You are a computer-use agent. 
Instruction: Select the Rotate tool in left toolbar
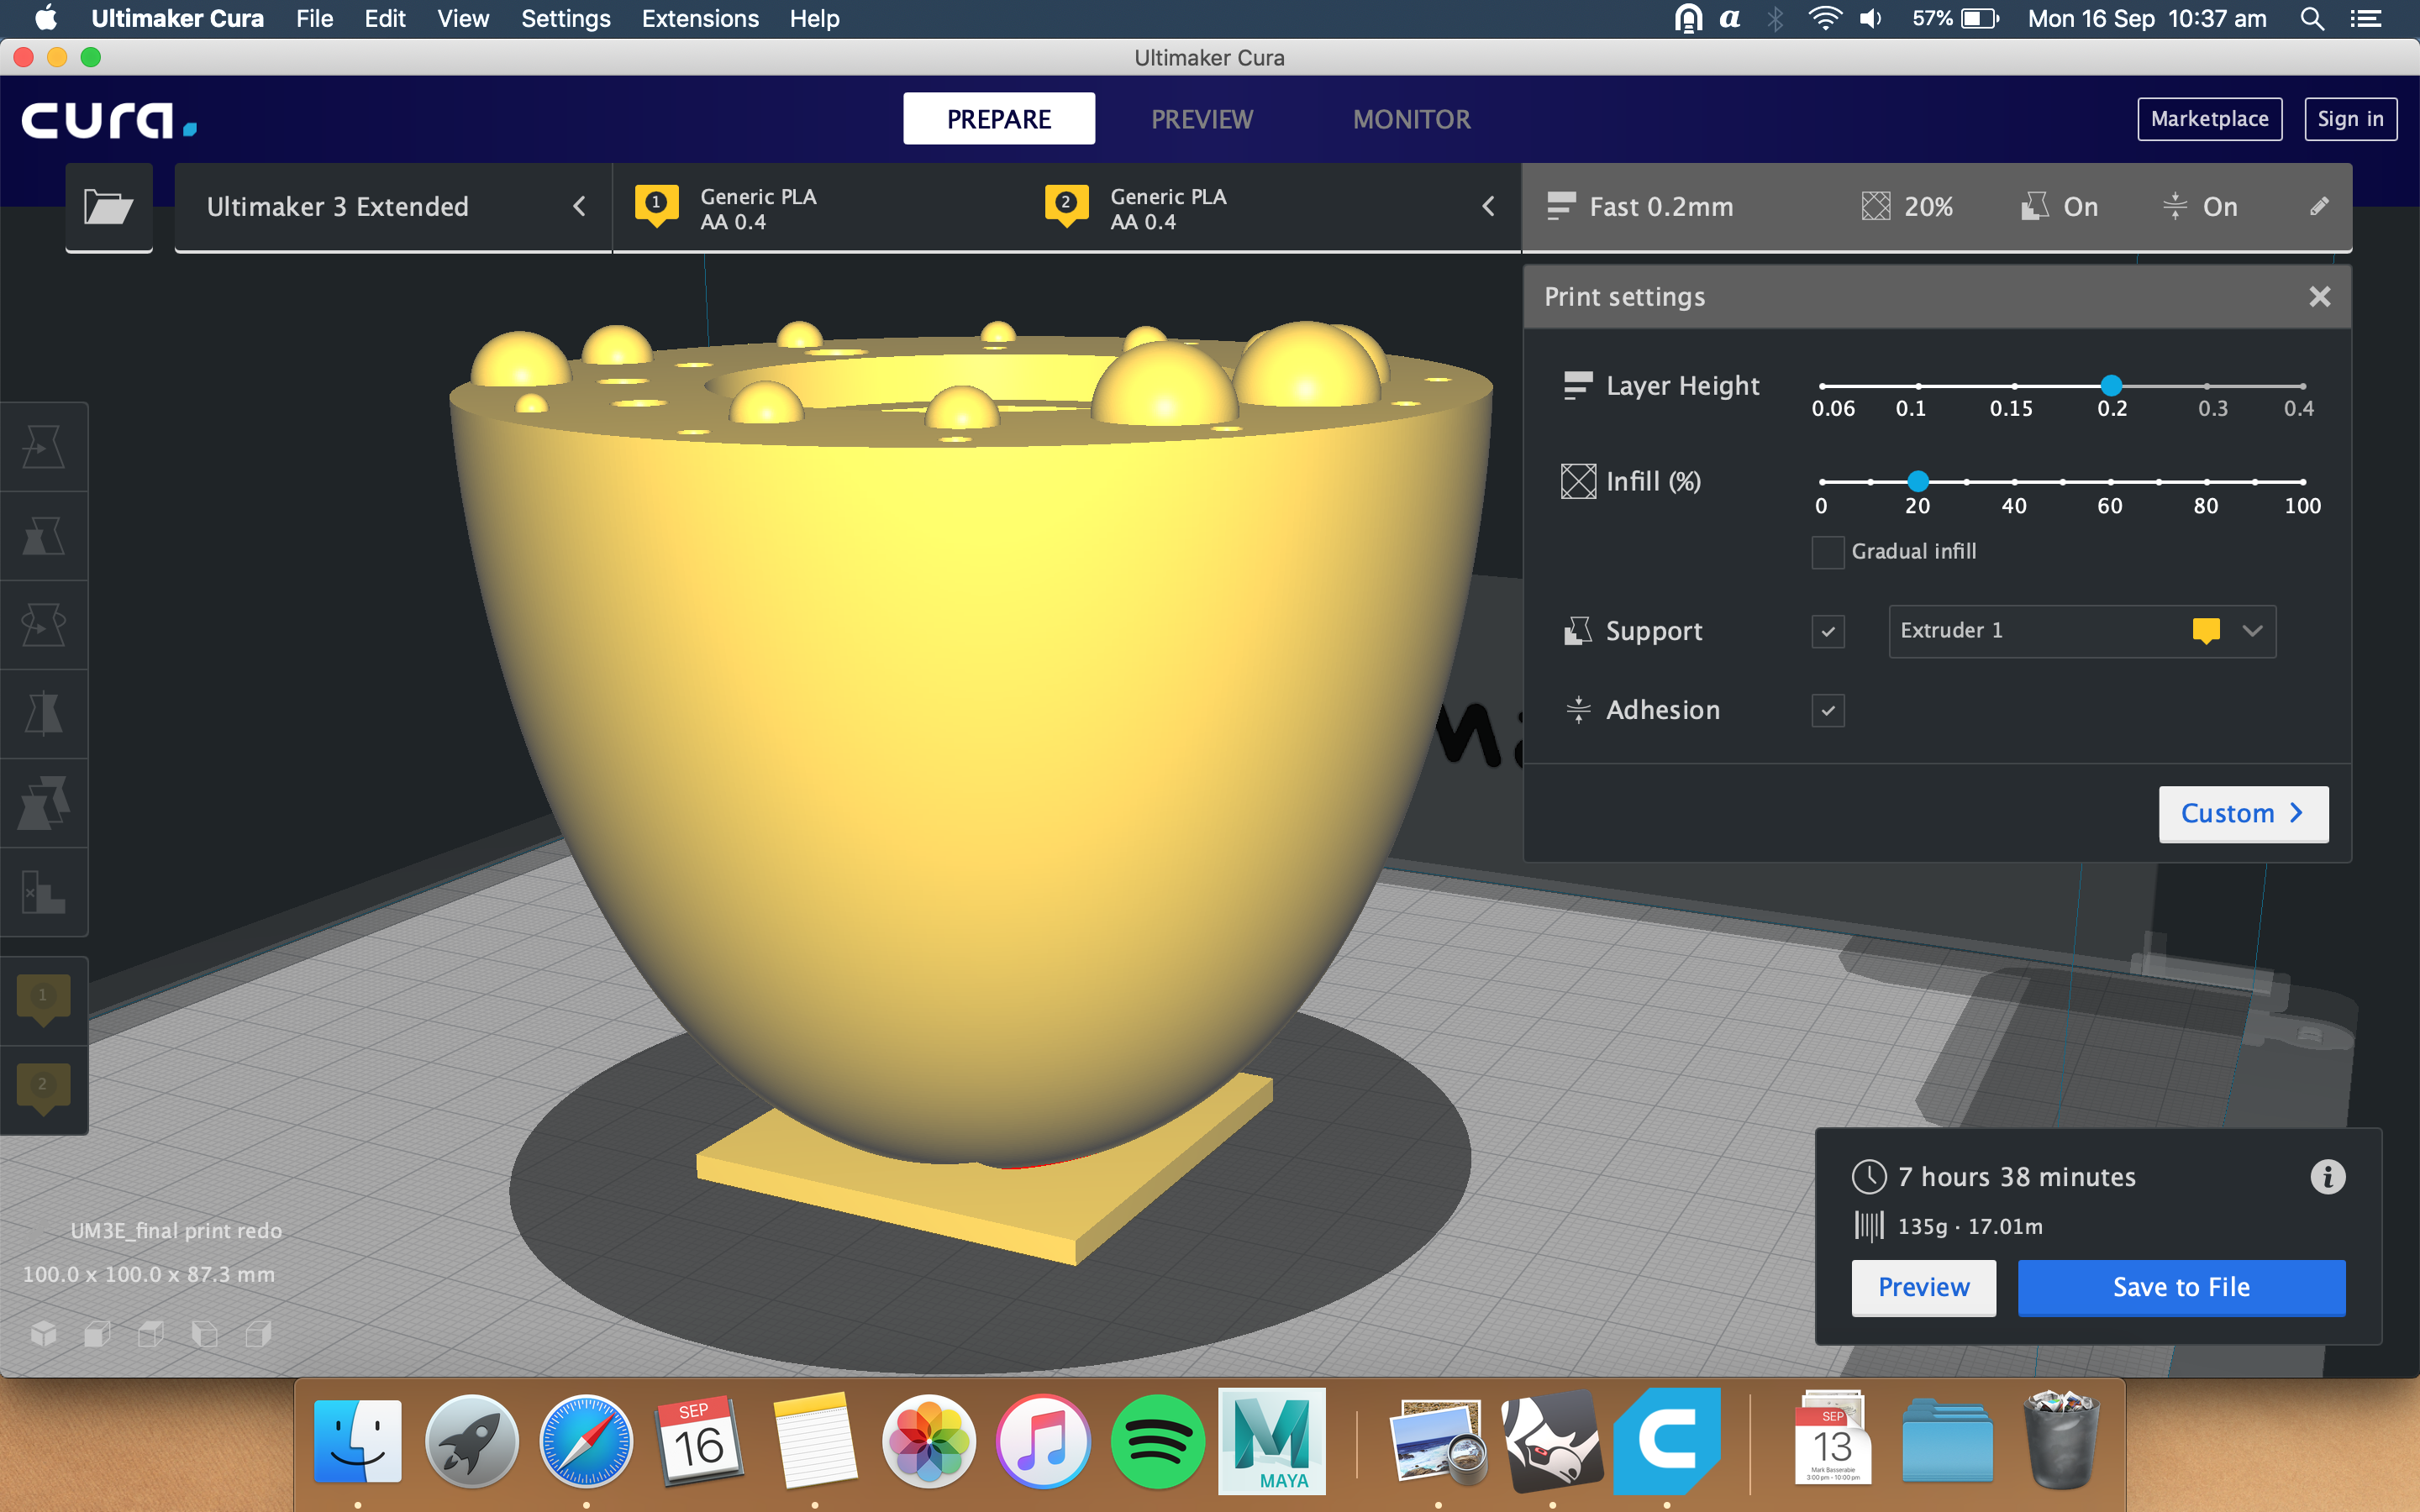(43, 625)
